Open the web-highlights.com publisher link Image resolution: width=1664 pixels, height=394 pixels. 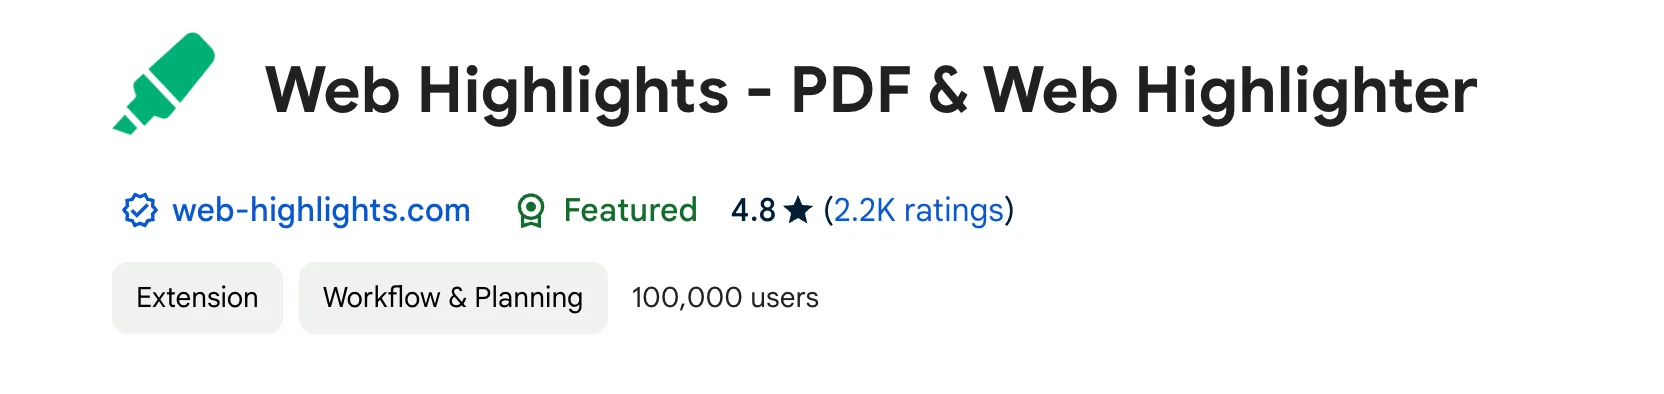[x=321, y=210]
